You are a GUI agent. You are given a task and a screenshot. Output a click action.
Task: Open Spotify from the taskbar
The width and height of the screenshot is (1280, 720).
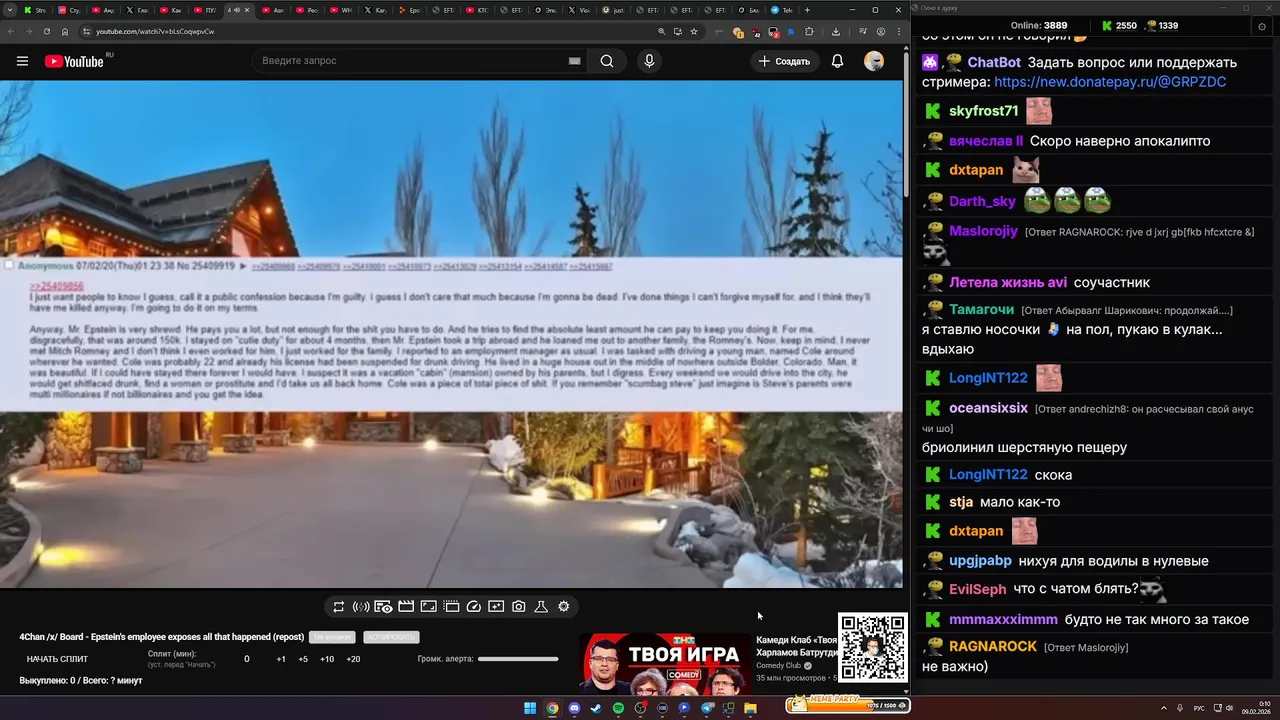[x=618, y=708]
